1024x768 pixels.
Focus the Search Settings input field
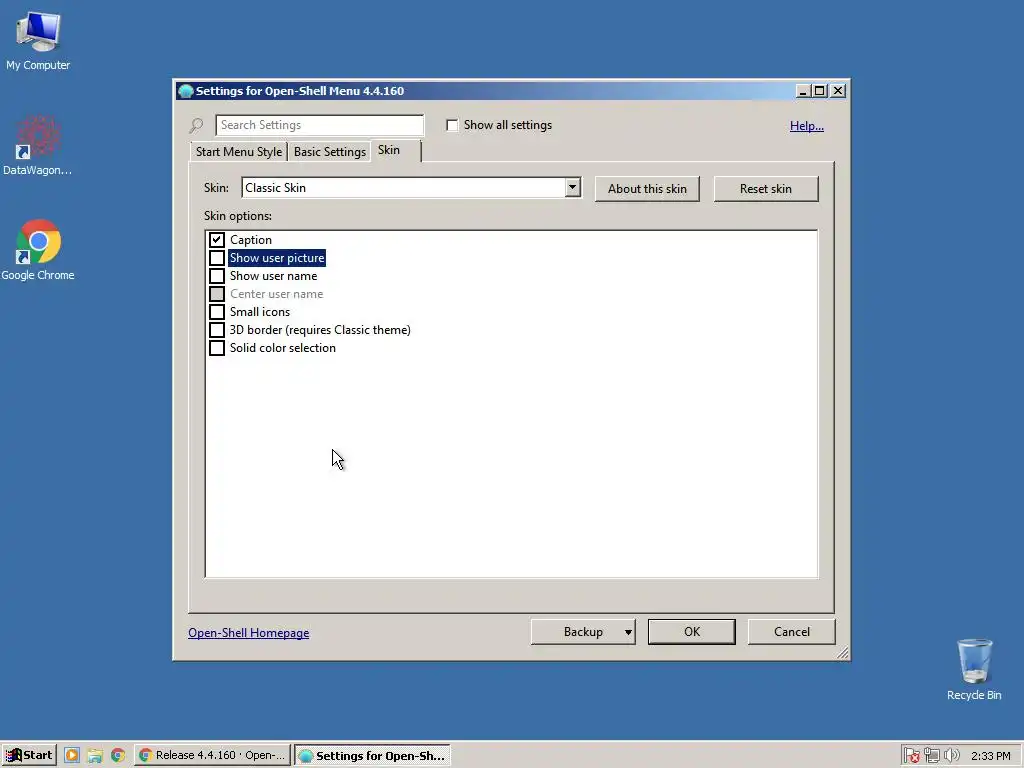pyautogui.click(x=319, y=125)
